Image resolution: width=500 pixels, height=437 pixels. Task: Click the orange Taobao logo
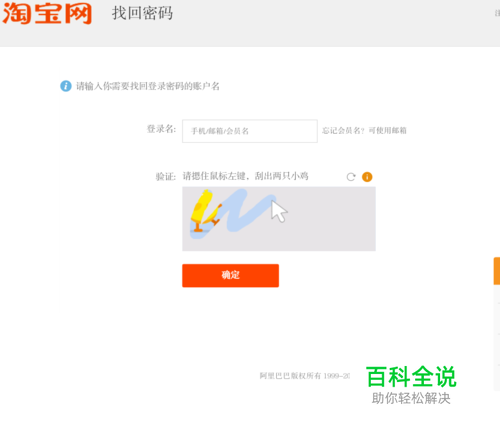(47, 13)
